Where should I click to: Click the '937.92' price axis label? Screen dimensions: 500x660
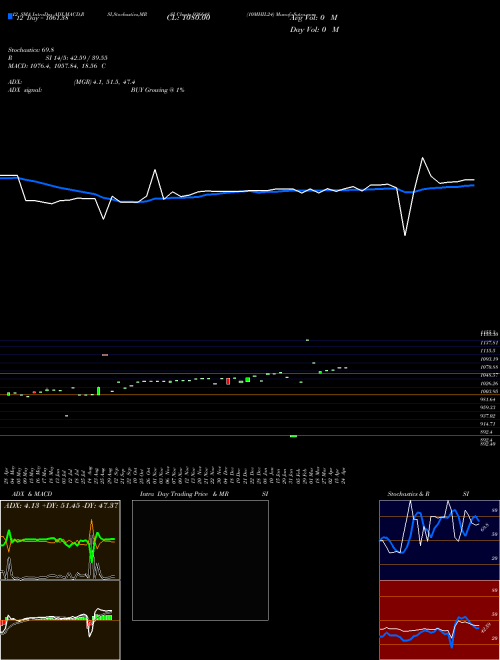point(489,415)
